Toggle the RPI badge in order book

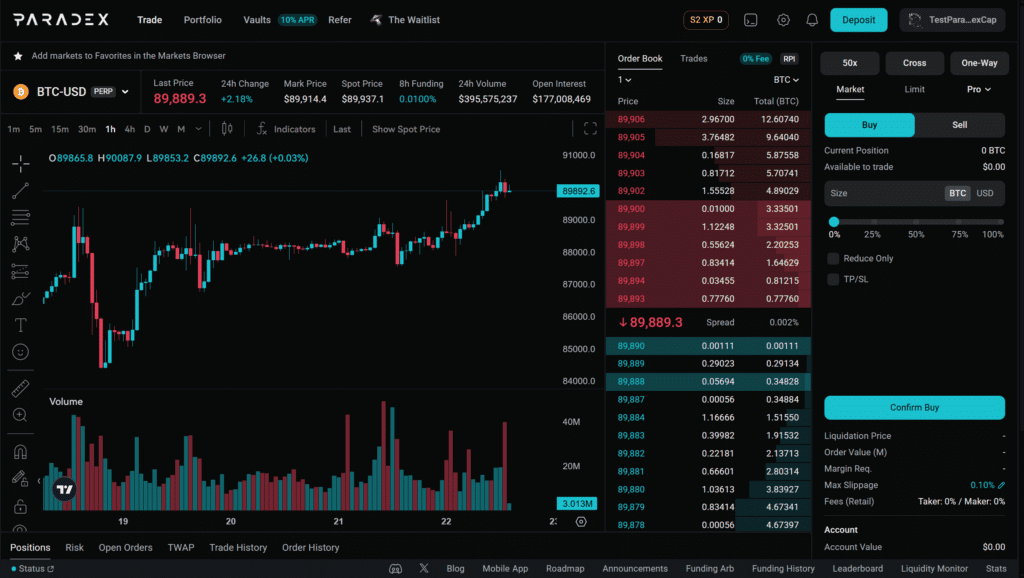point(789,59)
